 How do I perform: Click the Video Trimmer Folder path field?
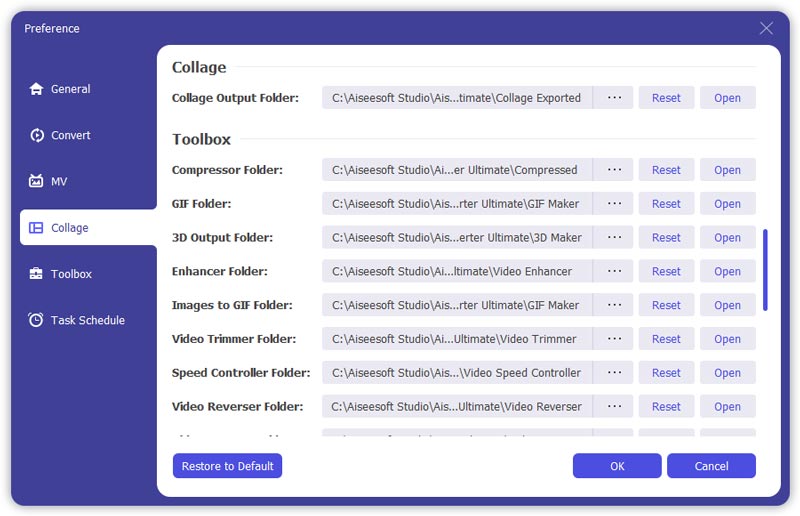tap(457, 339)
